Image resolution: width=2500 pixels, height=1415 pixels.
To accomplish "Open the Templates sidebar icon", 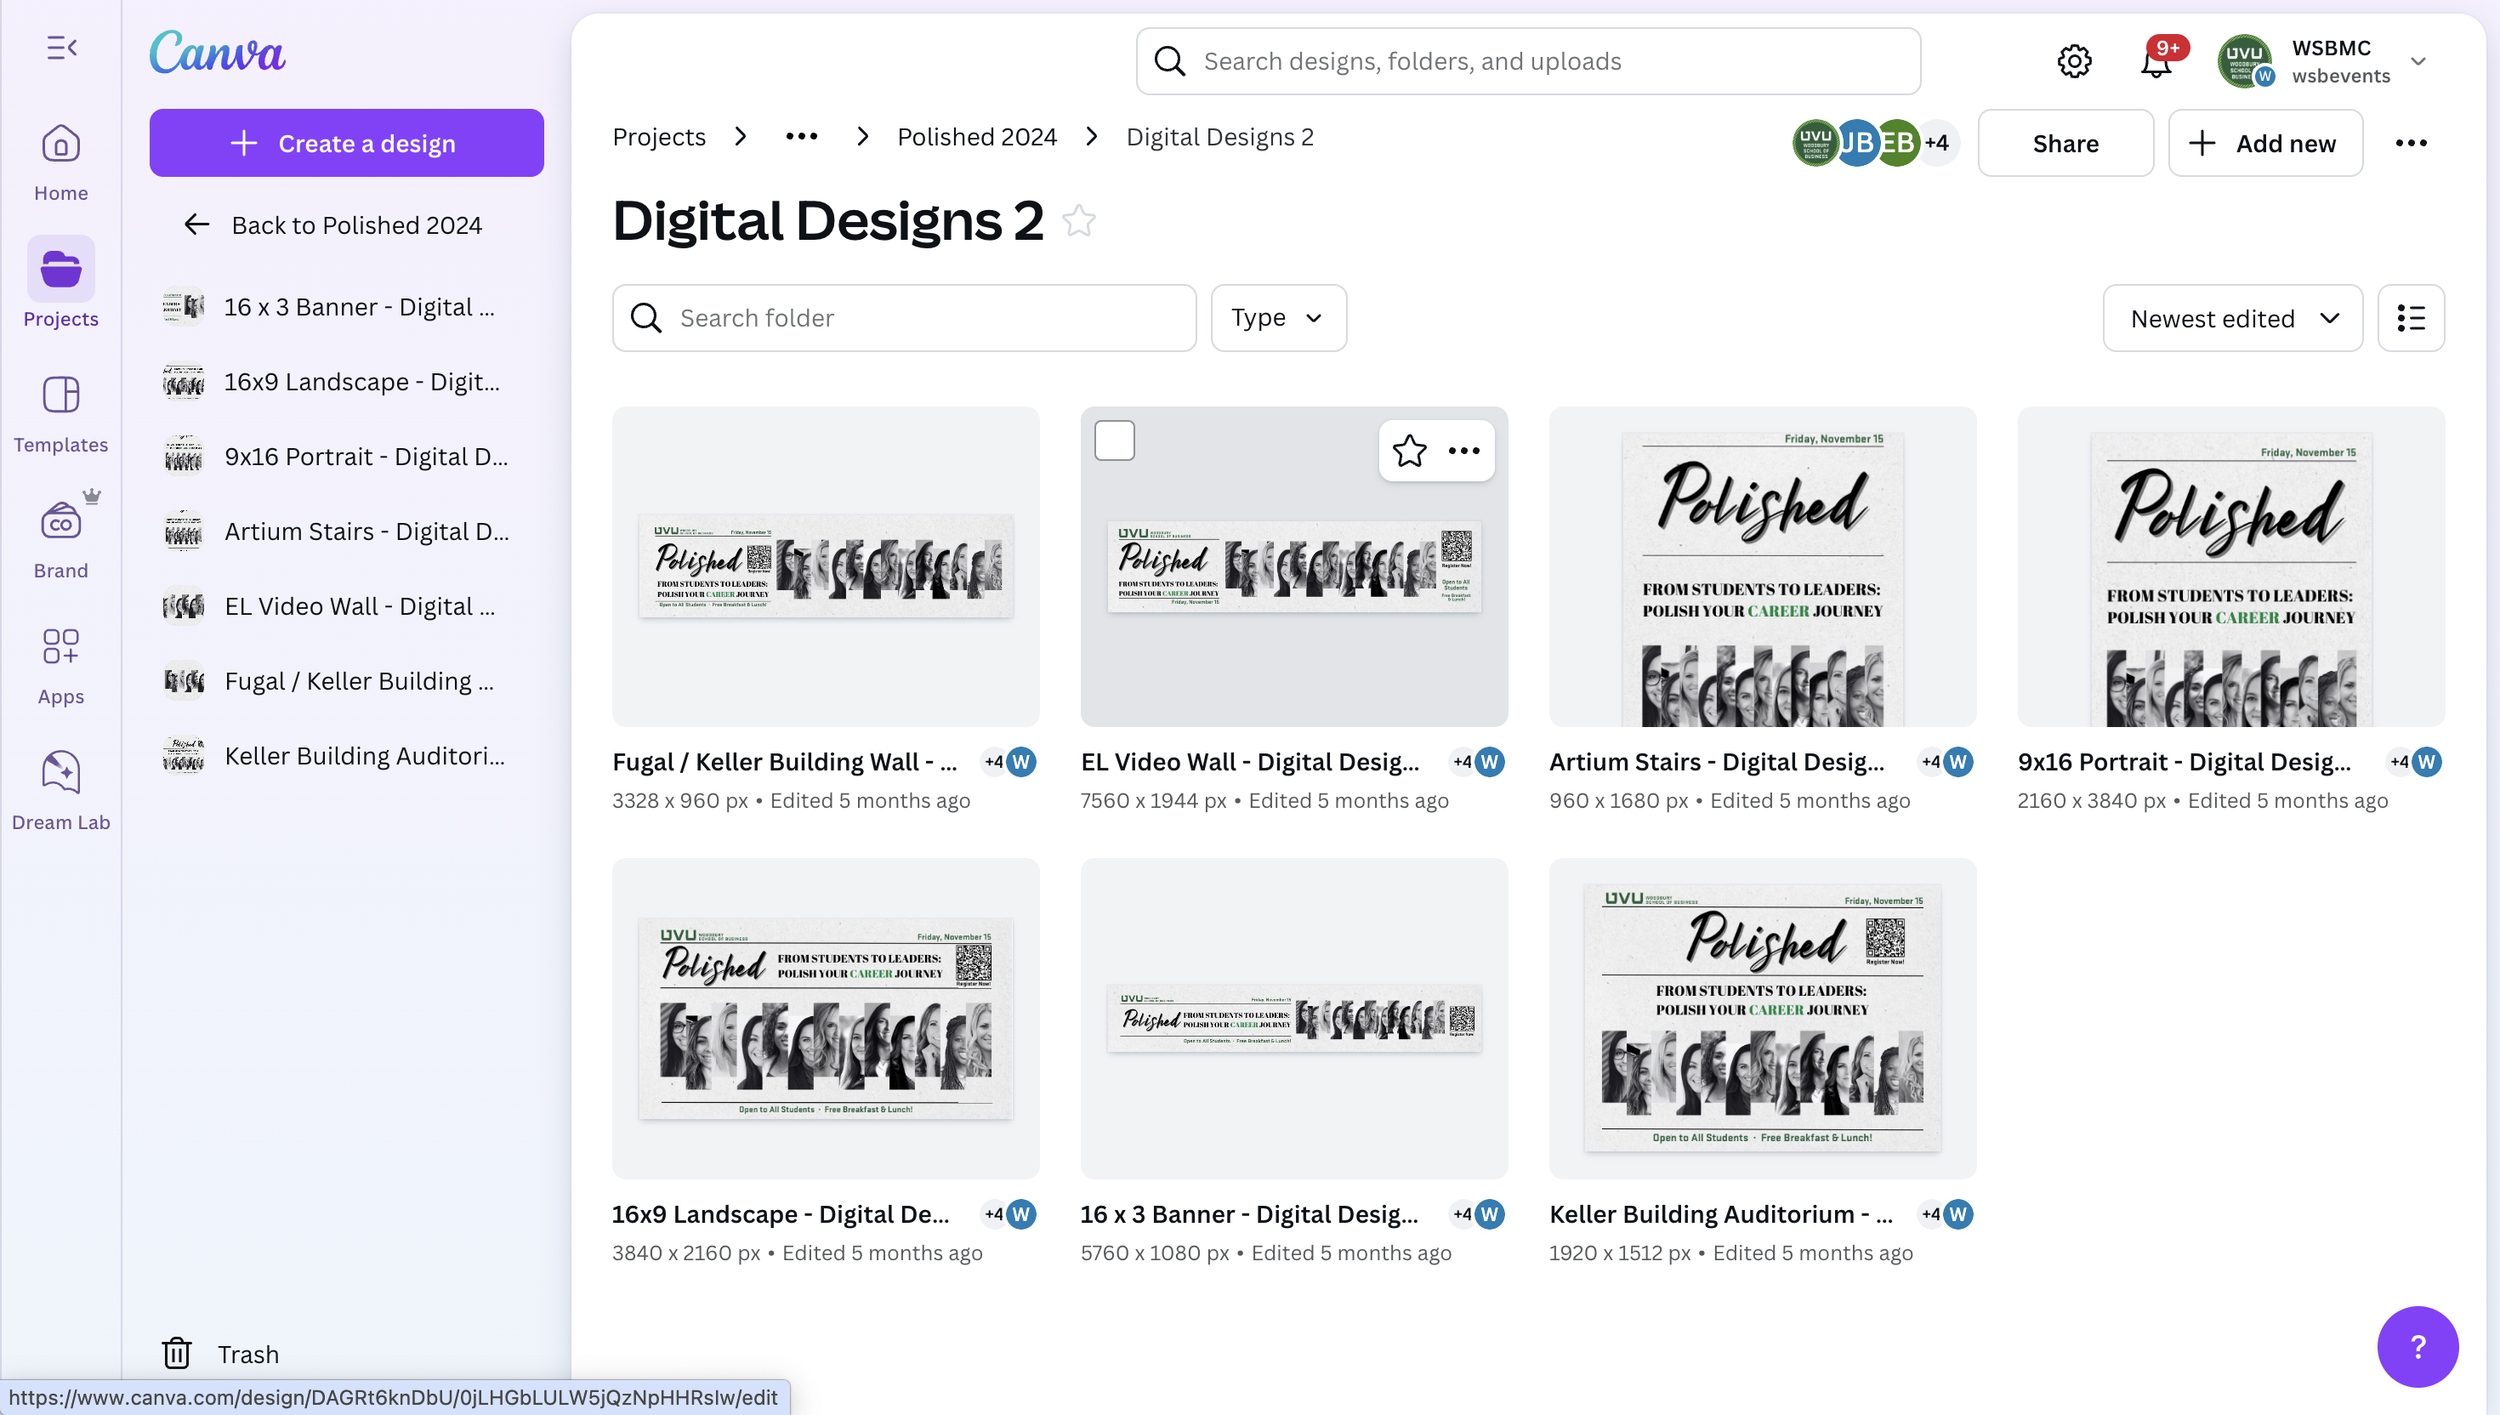I will pos(61,411).
